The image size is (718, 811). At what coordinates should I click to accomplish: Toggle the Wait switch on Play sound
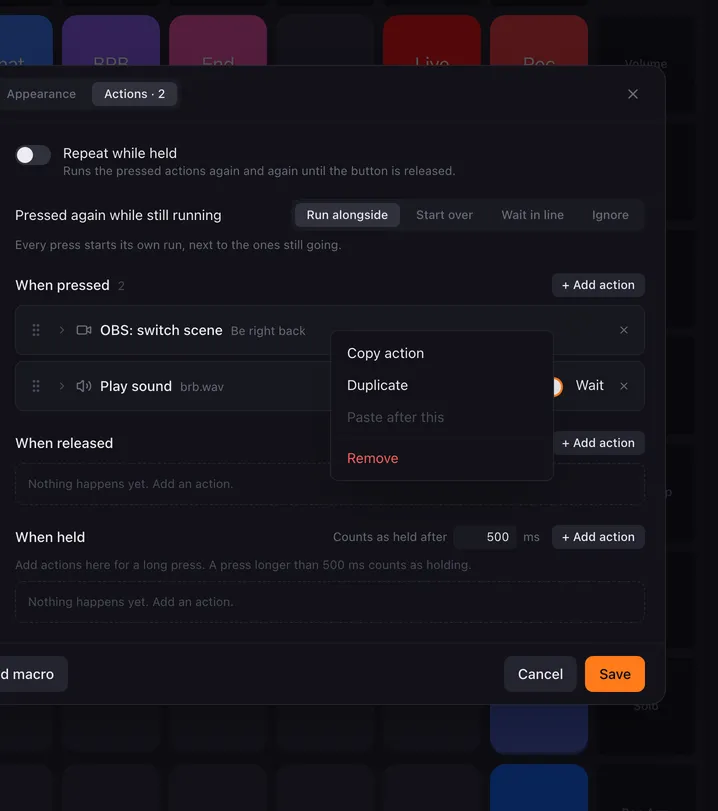point(557,386)
